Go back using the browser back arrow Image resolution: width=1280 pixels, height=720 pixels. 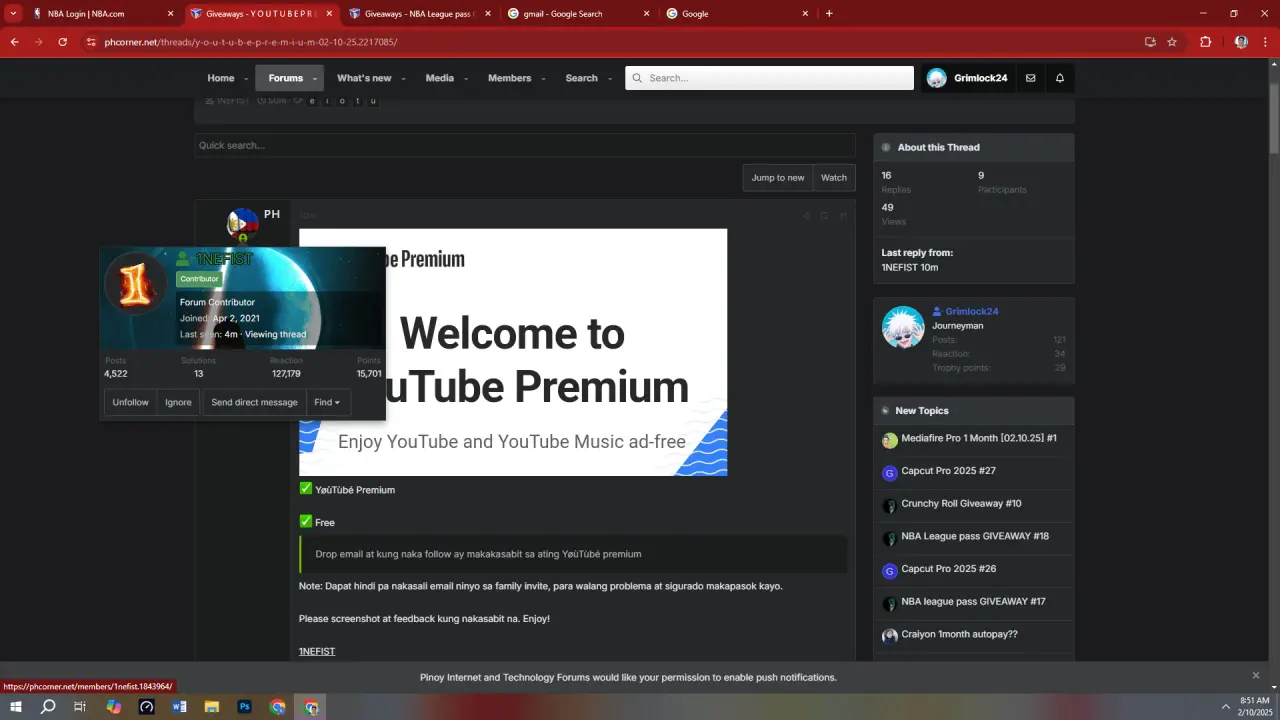pyautogui.click(x=14, y=42)
